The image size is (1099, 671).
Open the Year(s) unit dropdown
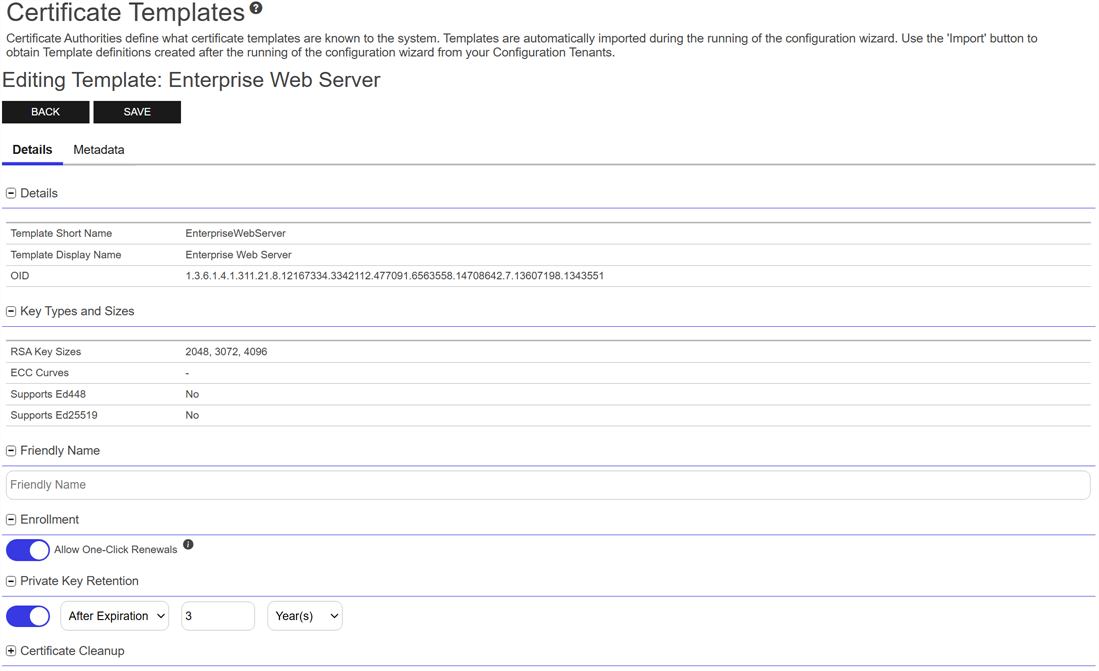click(304, 616)
